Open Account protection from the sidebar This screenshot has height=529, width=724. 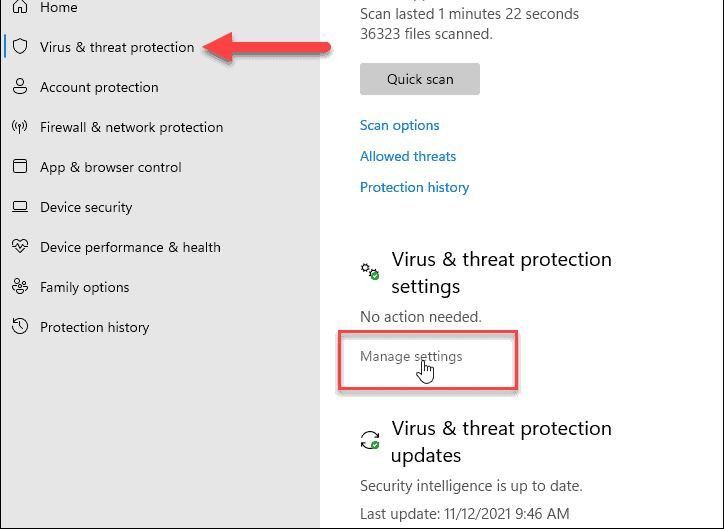99,87
